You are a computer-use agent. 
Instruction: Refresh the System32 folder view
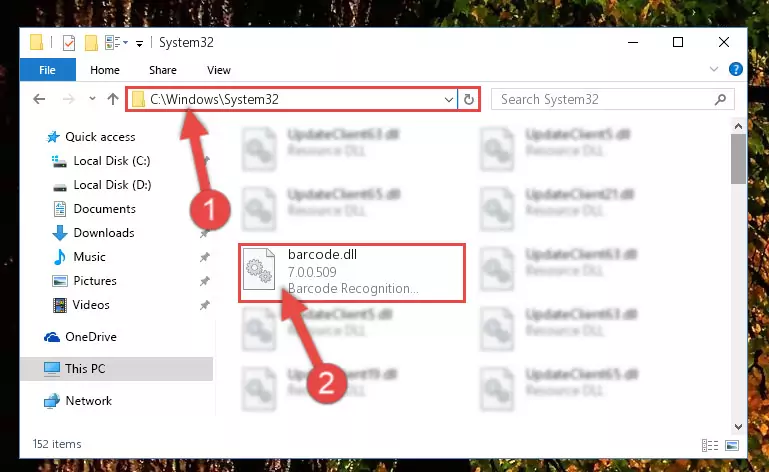point(469,100)
